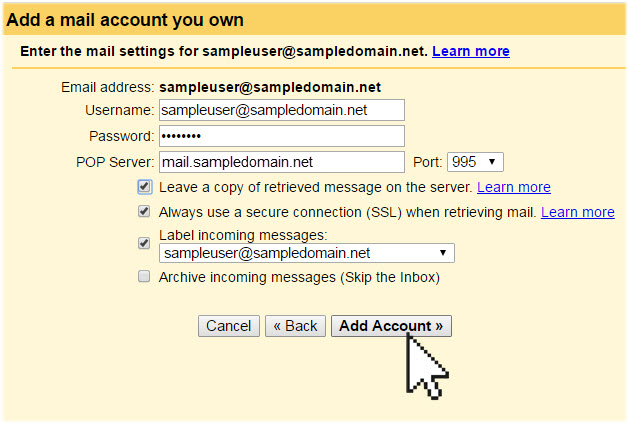
Task: Click the 'Add a mail account you own' title
Action: (125, 20)
